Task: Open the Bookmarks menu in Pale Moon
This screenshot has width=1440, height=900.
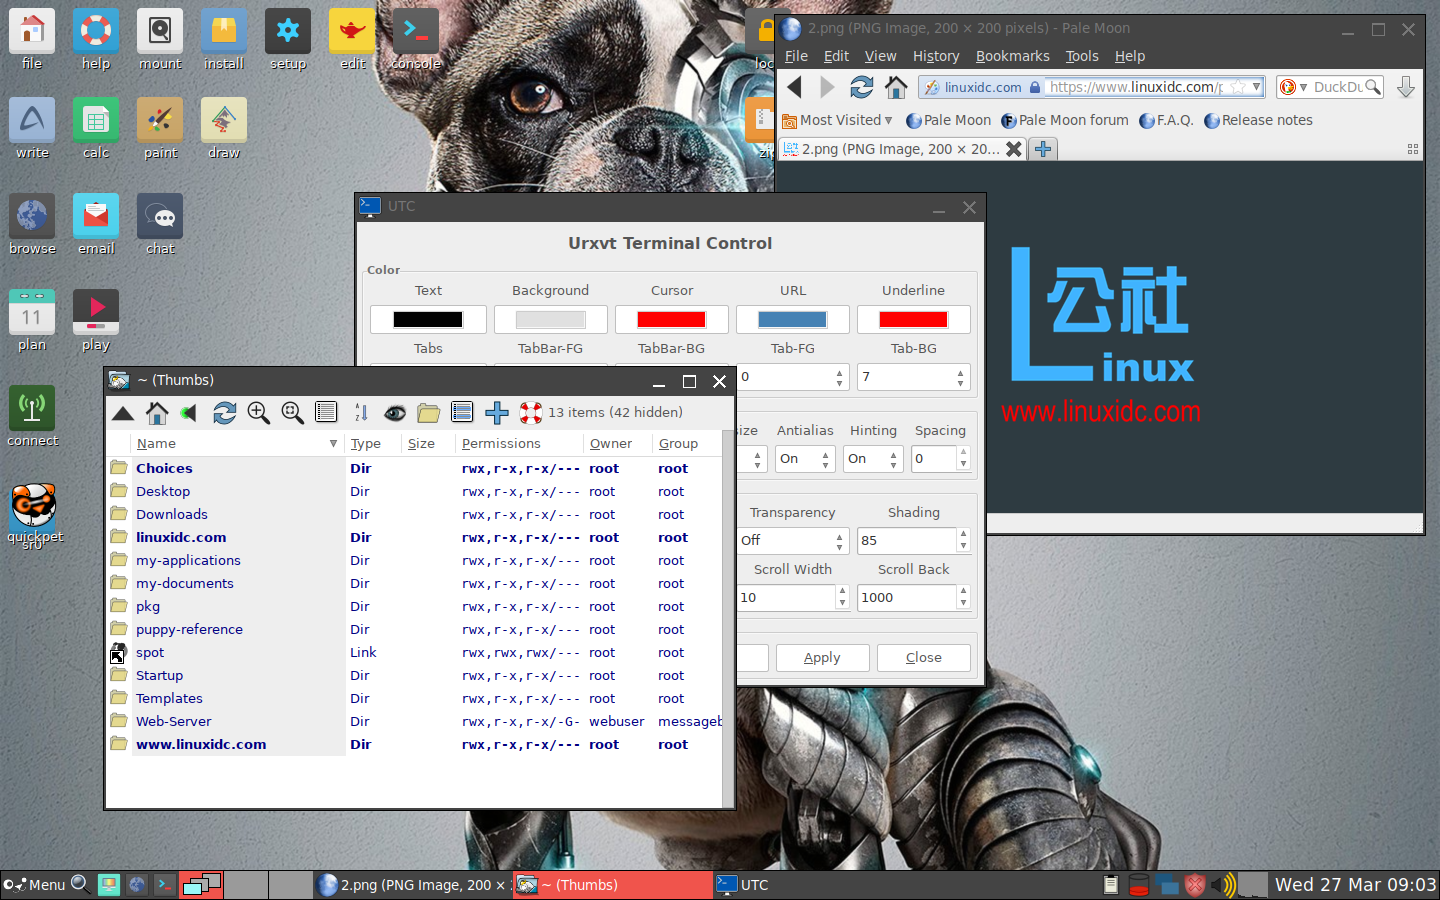Action: [x=1012, y=56]
